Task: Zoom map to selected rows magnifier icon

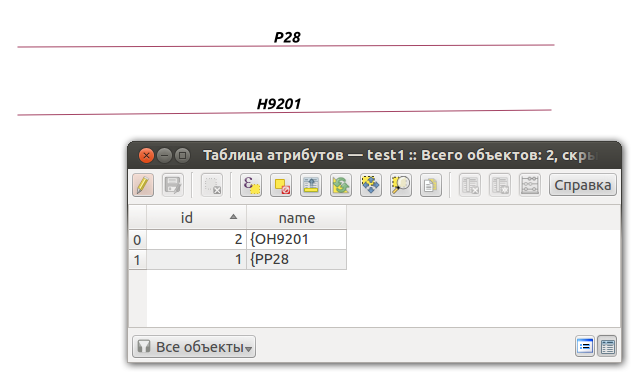Action: [x=400, y=185]
